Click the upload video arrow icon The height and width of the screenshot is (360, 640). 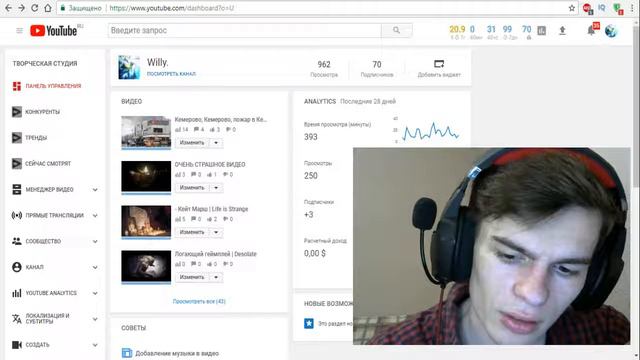pyautogui.click(x=562, y=30)
